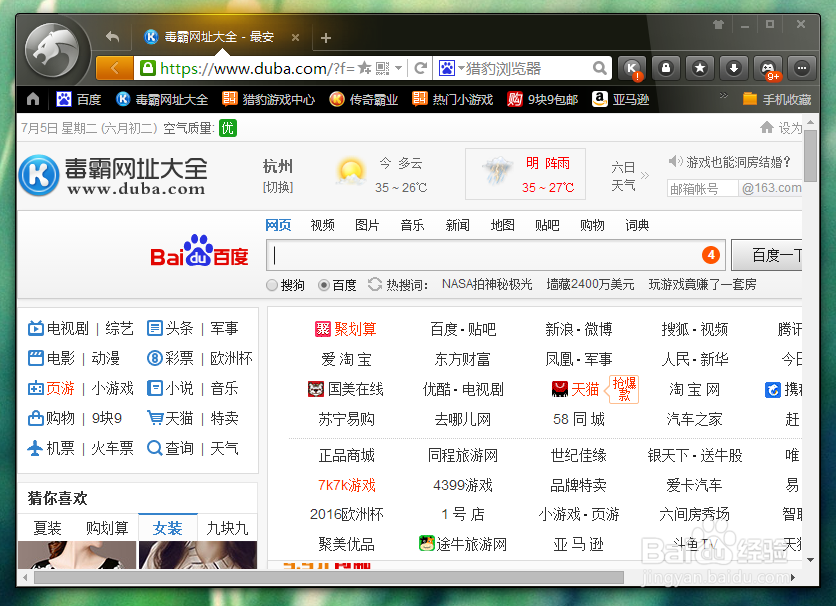The height and width of the screenshot is (606, 836).
Task: Close the 毒霸网址大全 tab
Action: [295, 37]
